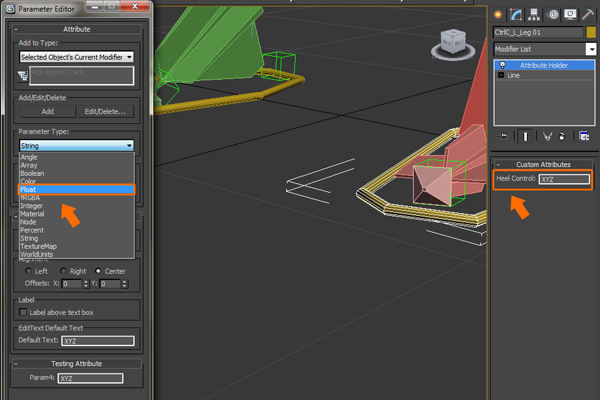Choose Boolean from parameter type list
The height and width of the screenshot is (400, 600).
(77, 173)
